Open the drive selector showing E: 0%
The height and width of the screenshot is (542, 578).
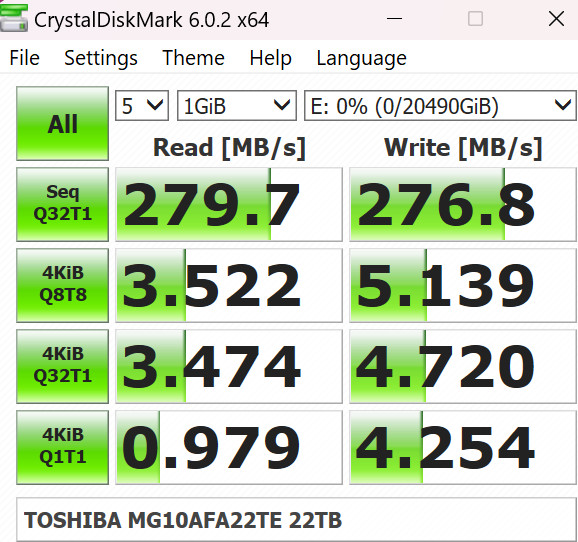(x=440, y=105)
